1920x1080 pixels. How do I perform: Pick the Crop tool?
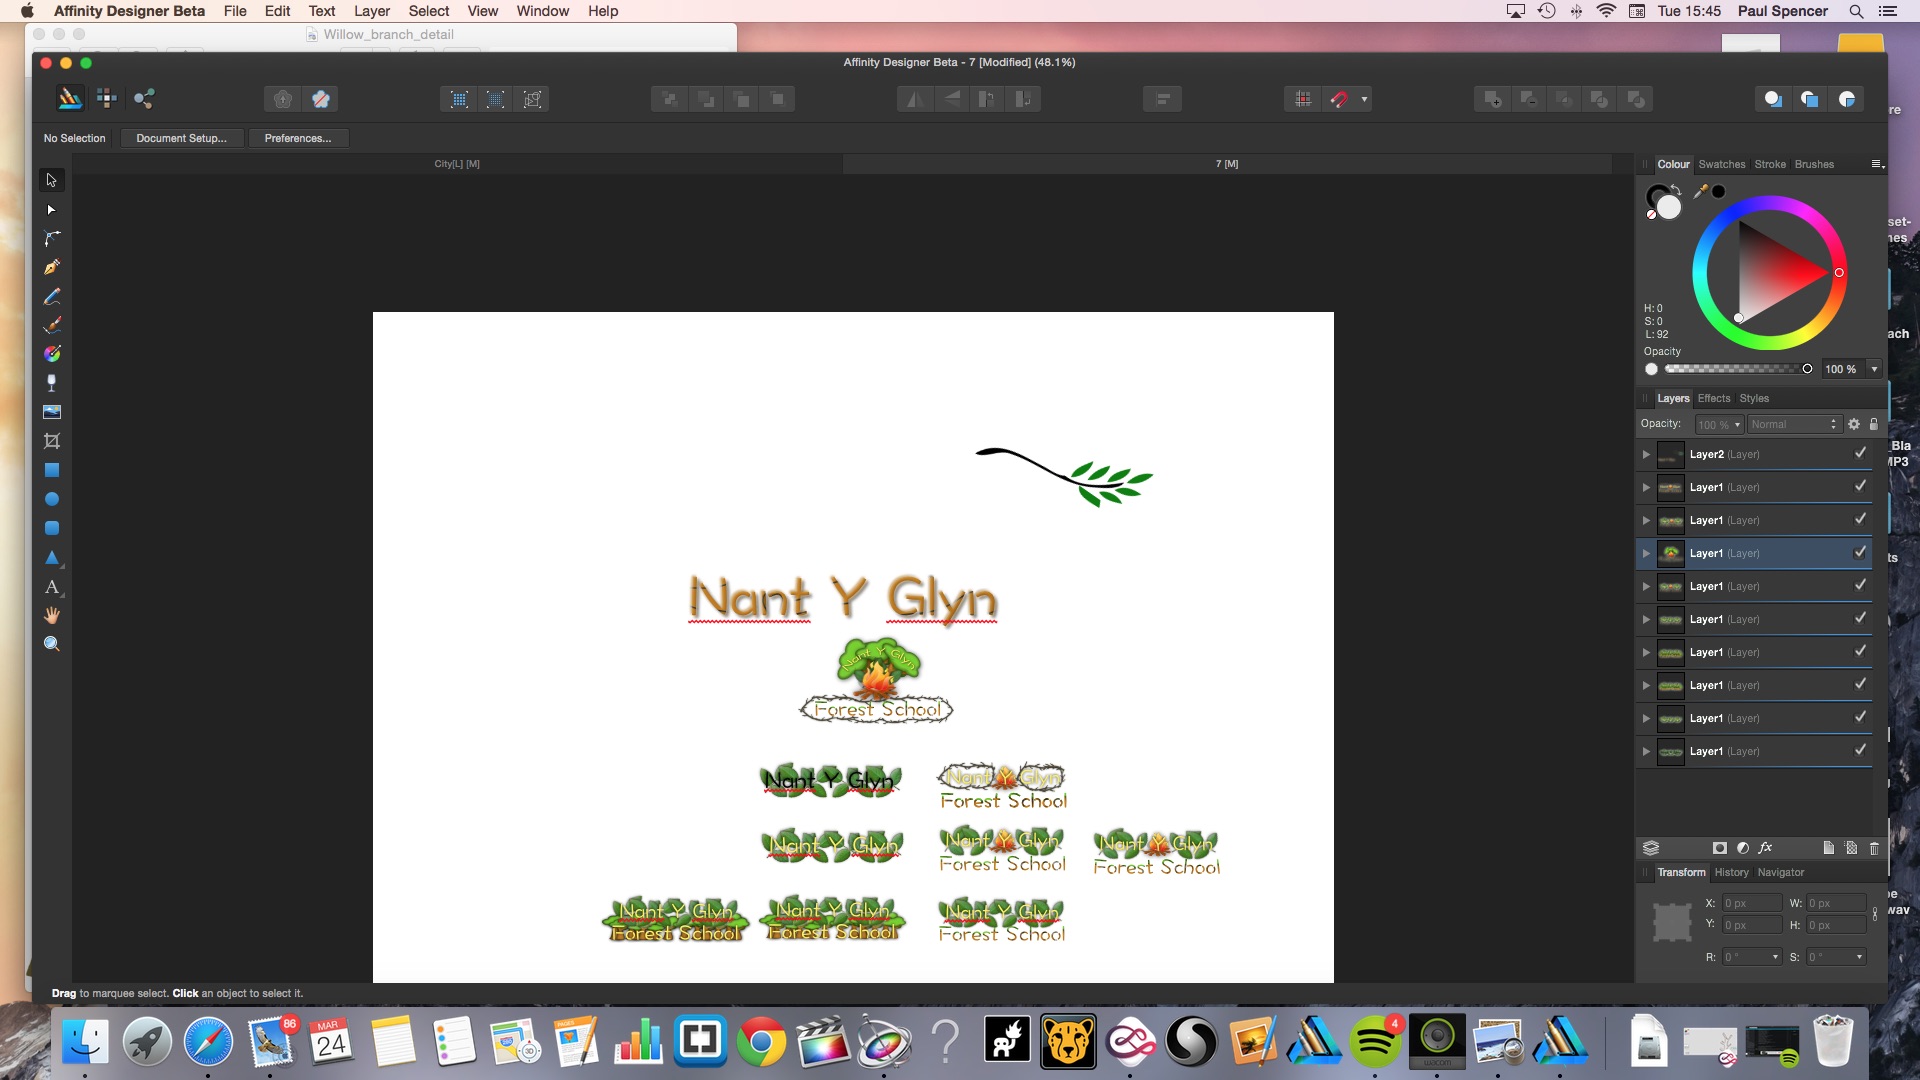click(52, 441)
